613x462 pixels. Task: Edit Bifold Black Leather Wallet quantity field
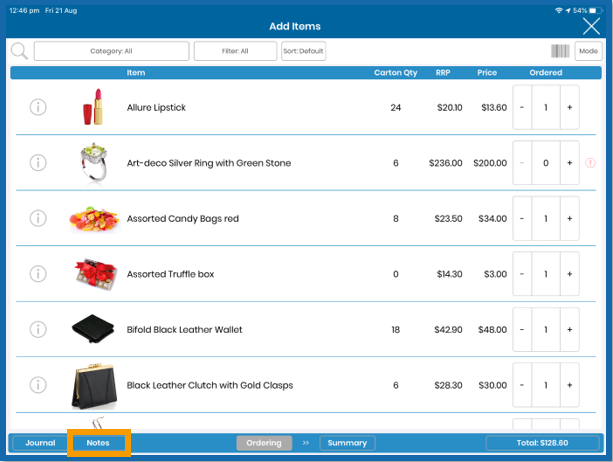(x=546, y=329)
